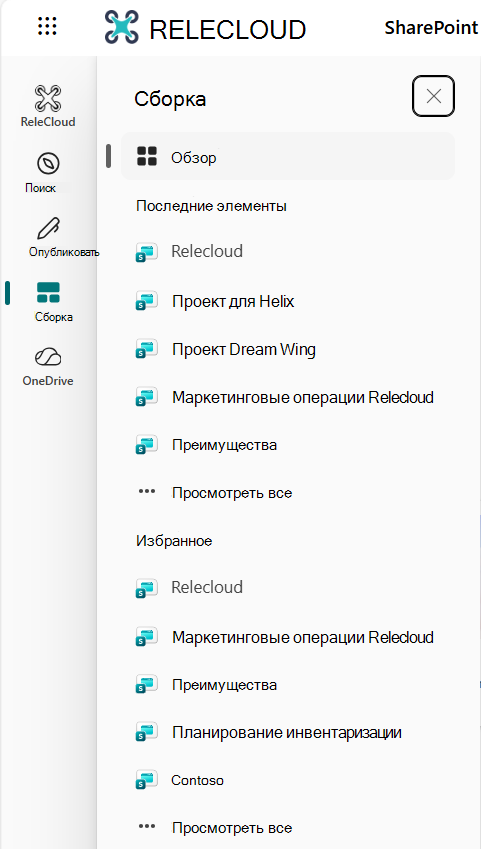Image resolution: width=481 pixels, height=849 pixels.
Task: Click the SharePoint label in header
Action: point(431,28)
